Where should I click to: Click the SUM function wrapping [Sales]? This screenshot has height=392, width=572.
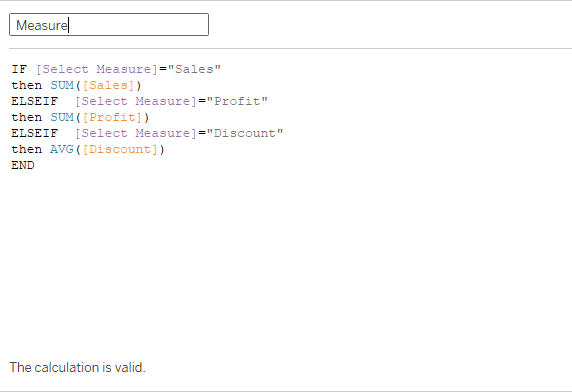pos(62,85)
